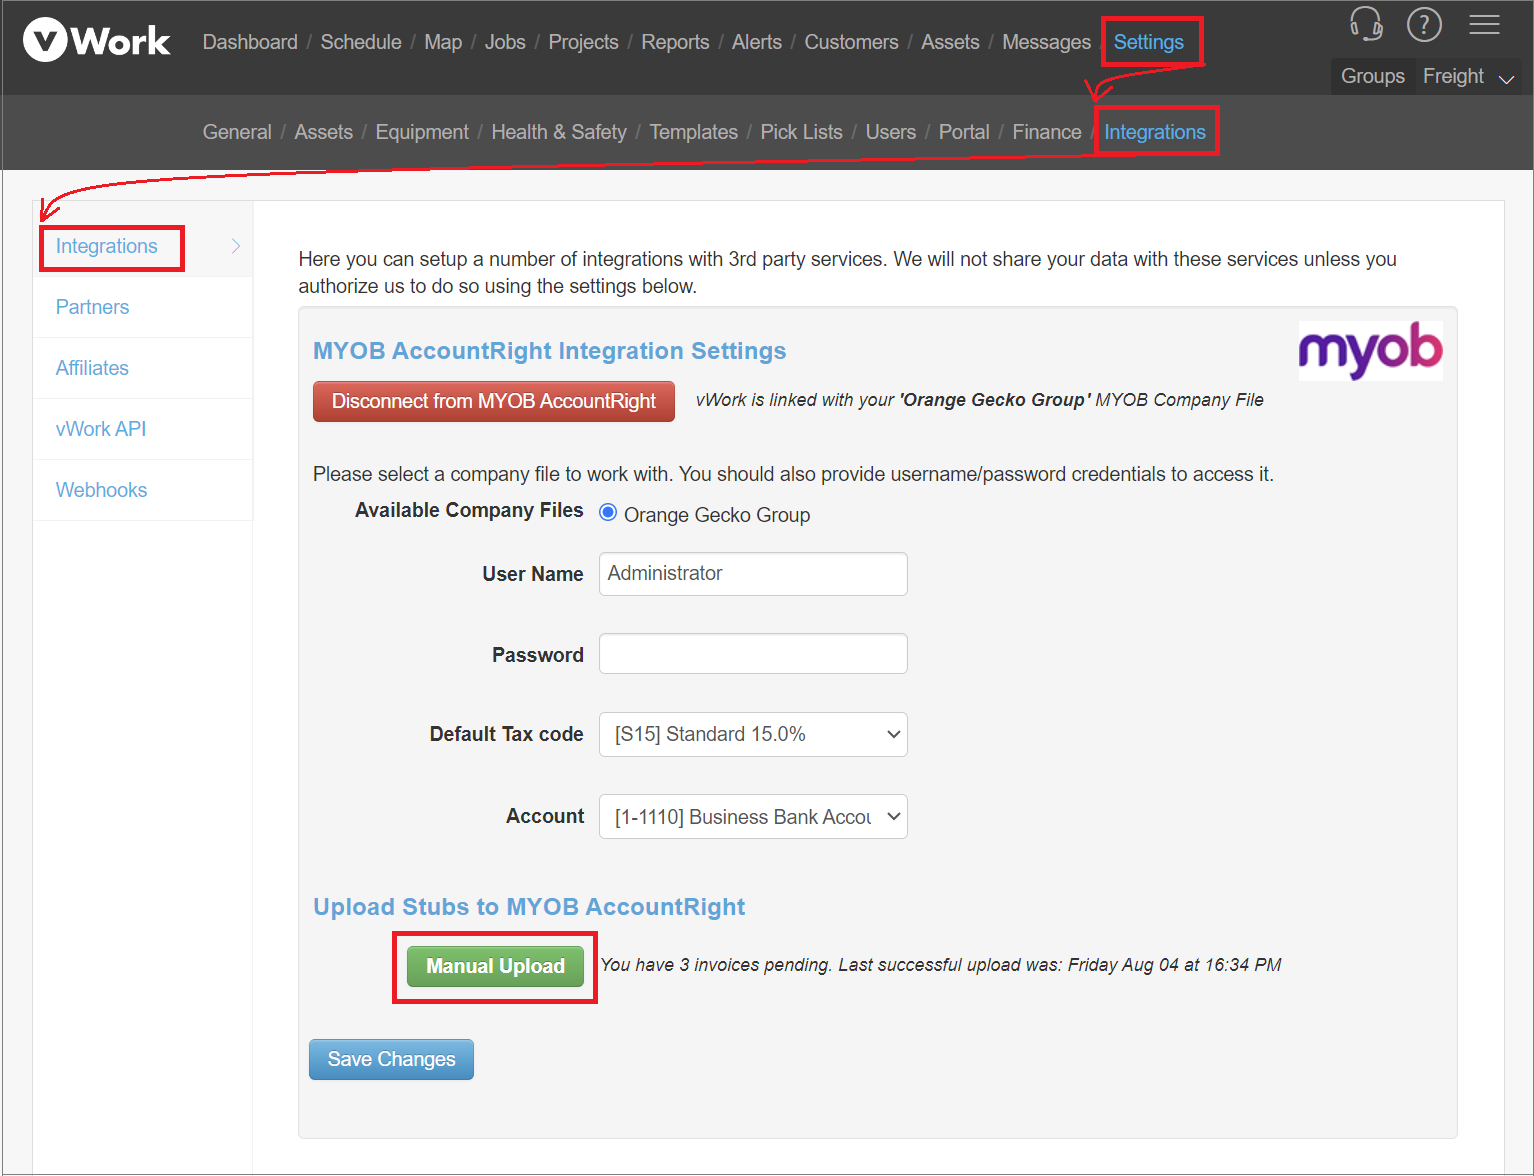Click the myob logo image
This screenshot has height=1176, width=1534.
tap(1370, 351)
